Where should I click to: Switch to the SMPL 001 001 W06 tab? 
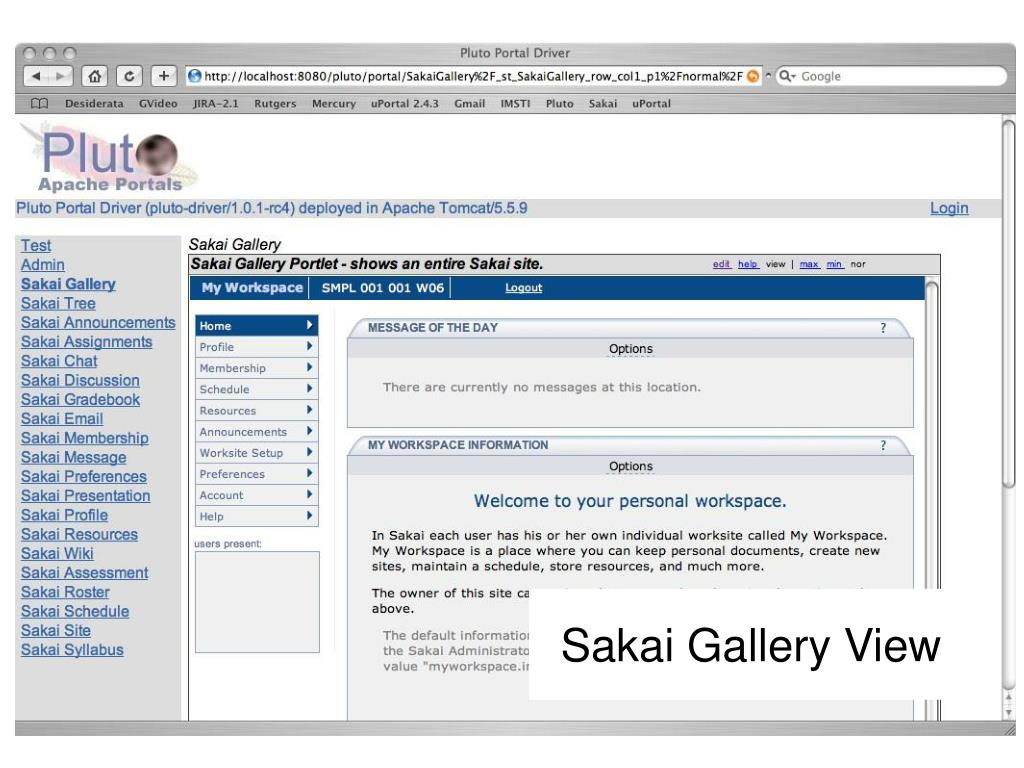[383, 288]
